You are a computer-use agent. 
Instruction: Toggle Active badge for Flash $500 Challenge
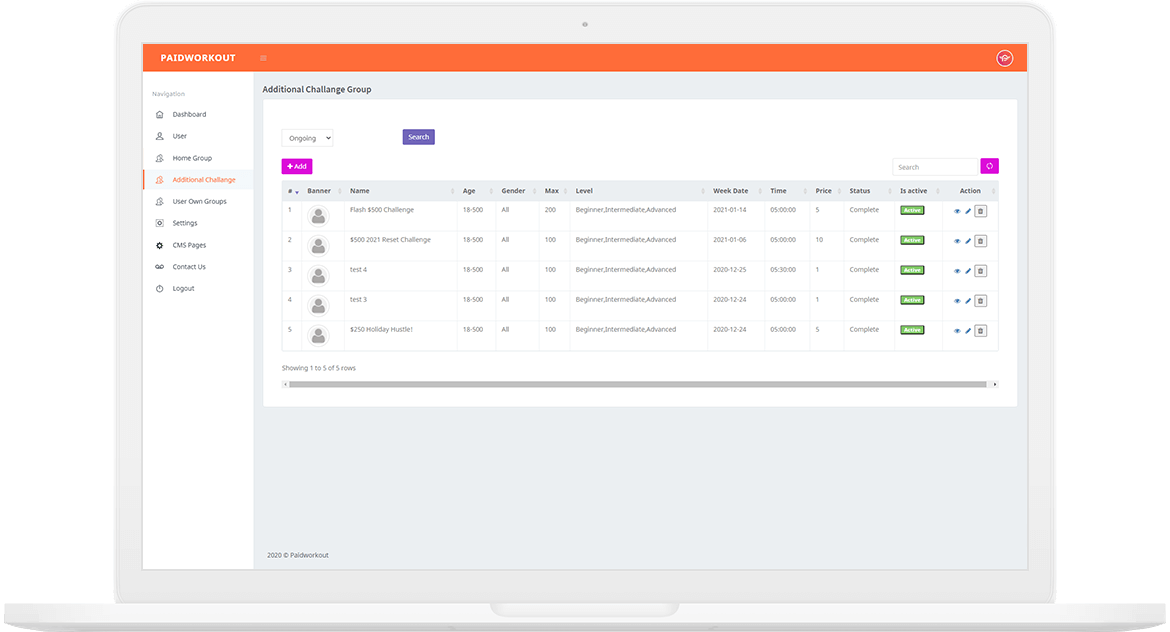point(912,210)
